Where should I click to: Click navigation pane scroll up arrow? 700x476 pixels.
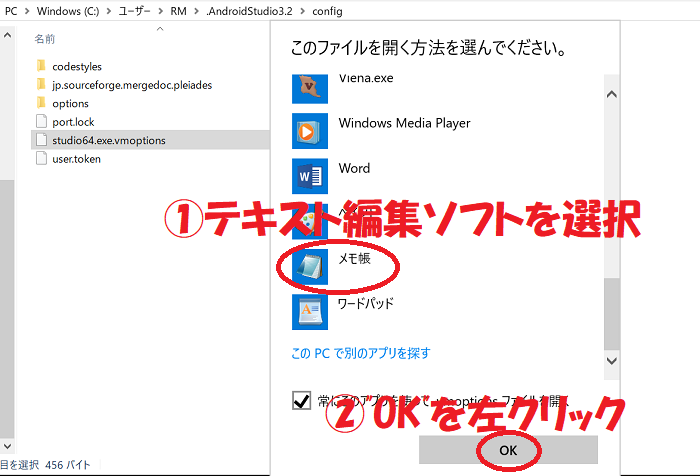pos(7,35)
